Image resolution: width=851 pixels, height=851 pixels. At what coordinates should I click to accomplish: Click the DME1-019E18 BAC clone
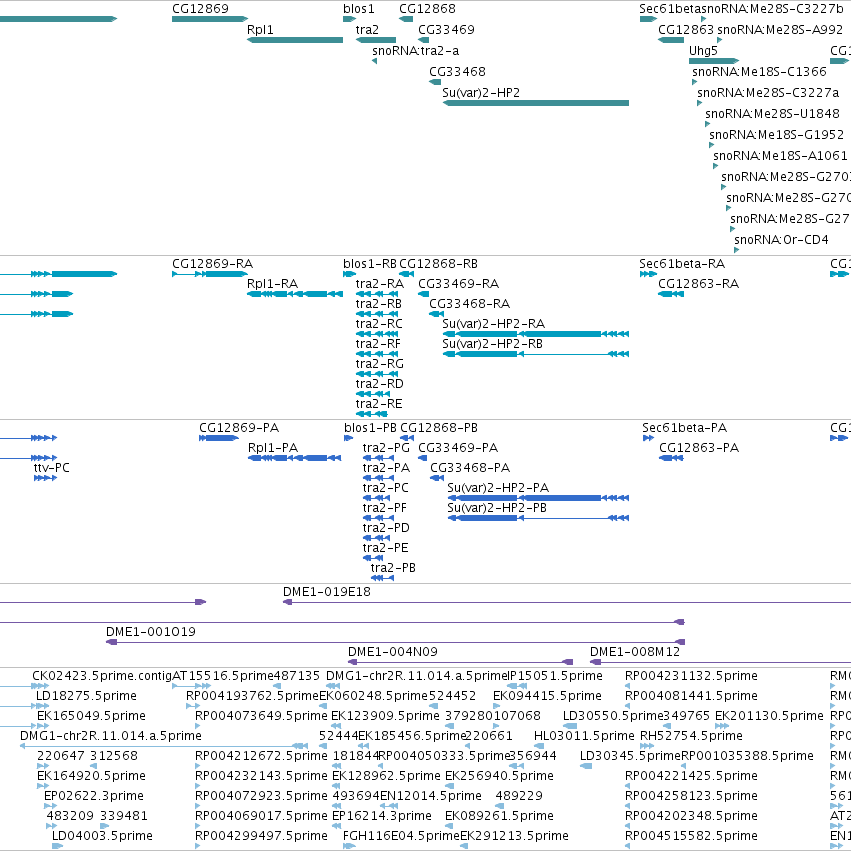coord(567,602)
